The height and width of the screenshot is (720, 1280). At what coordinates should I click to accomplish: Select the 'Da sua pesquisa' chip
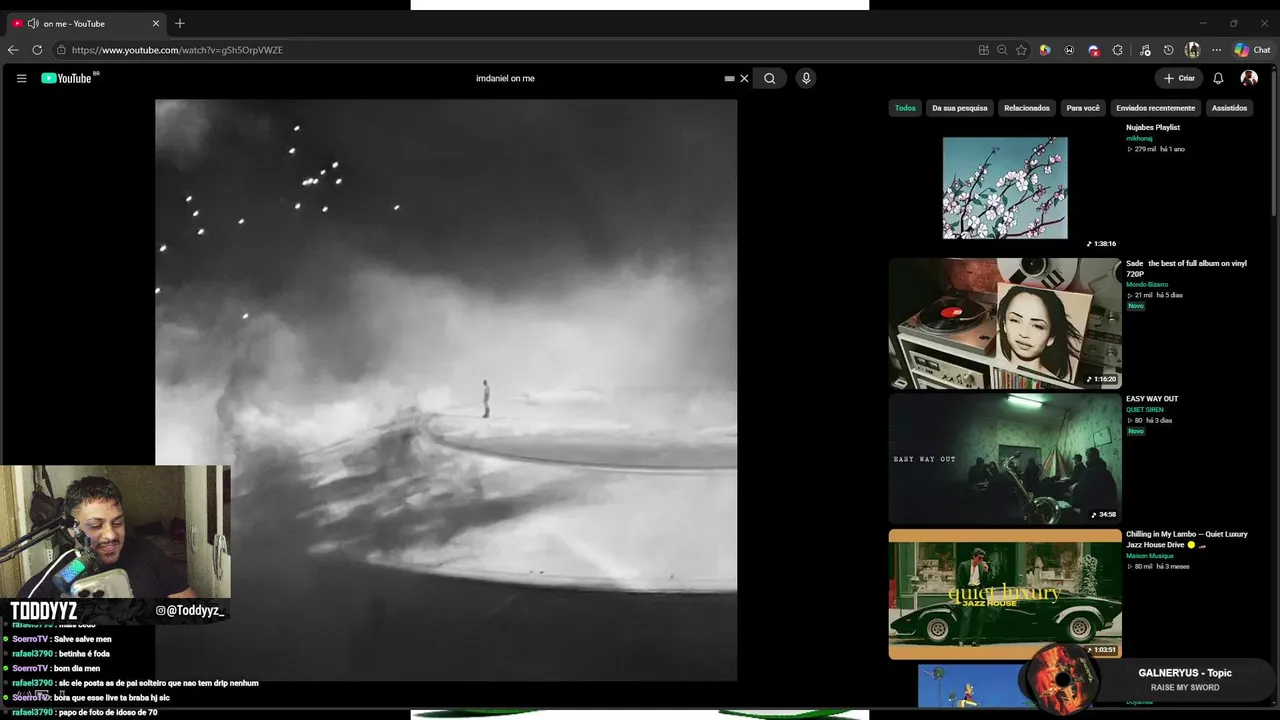[x=960, y=108]
